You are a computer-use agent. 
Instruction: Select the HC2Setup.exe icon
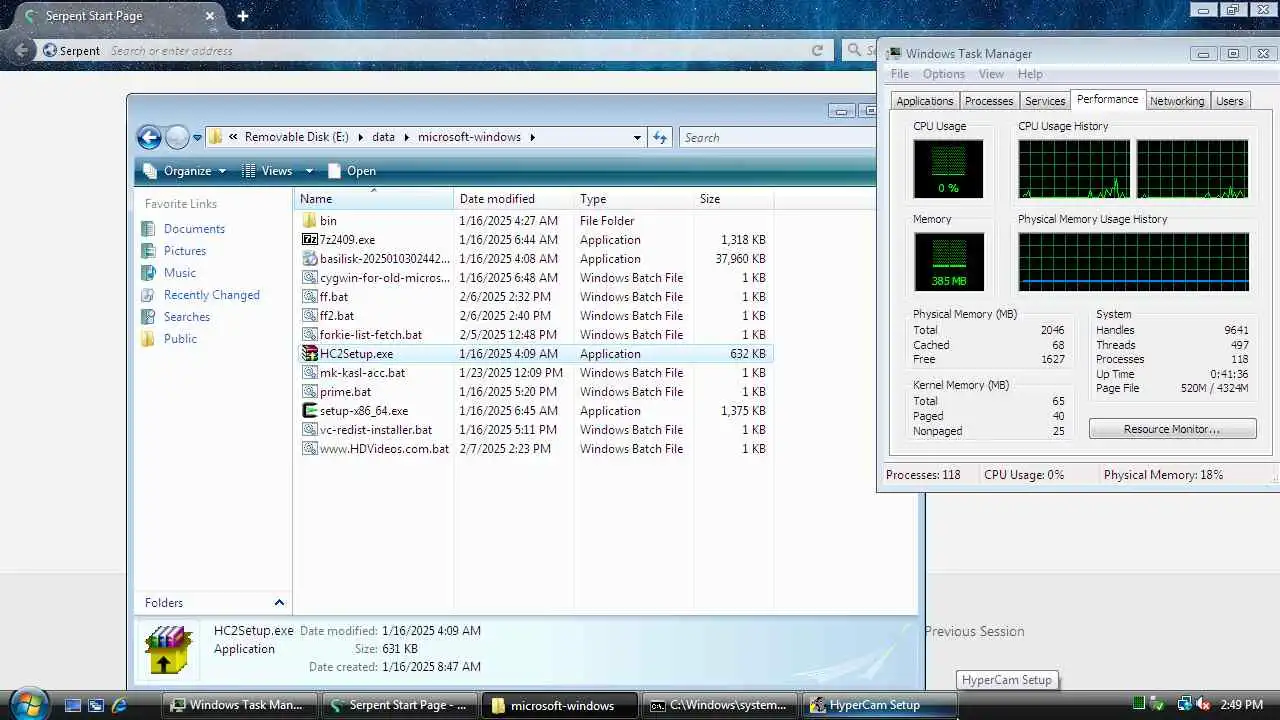310,354
